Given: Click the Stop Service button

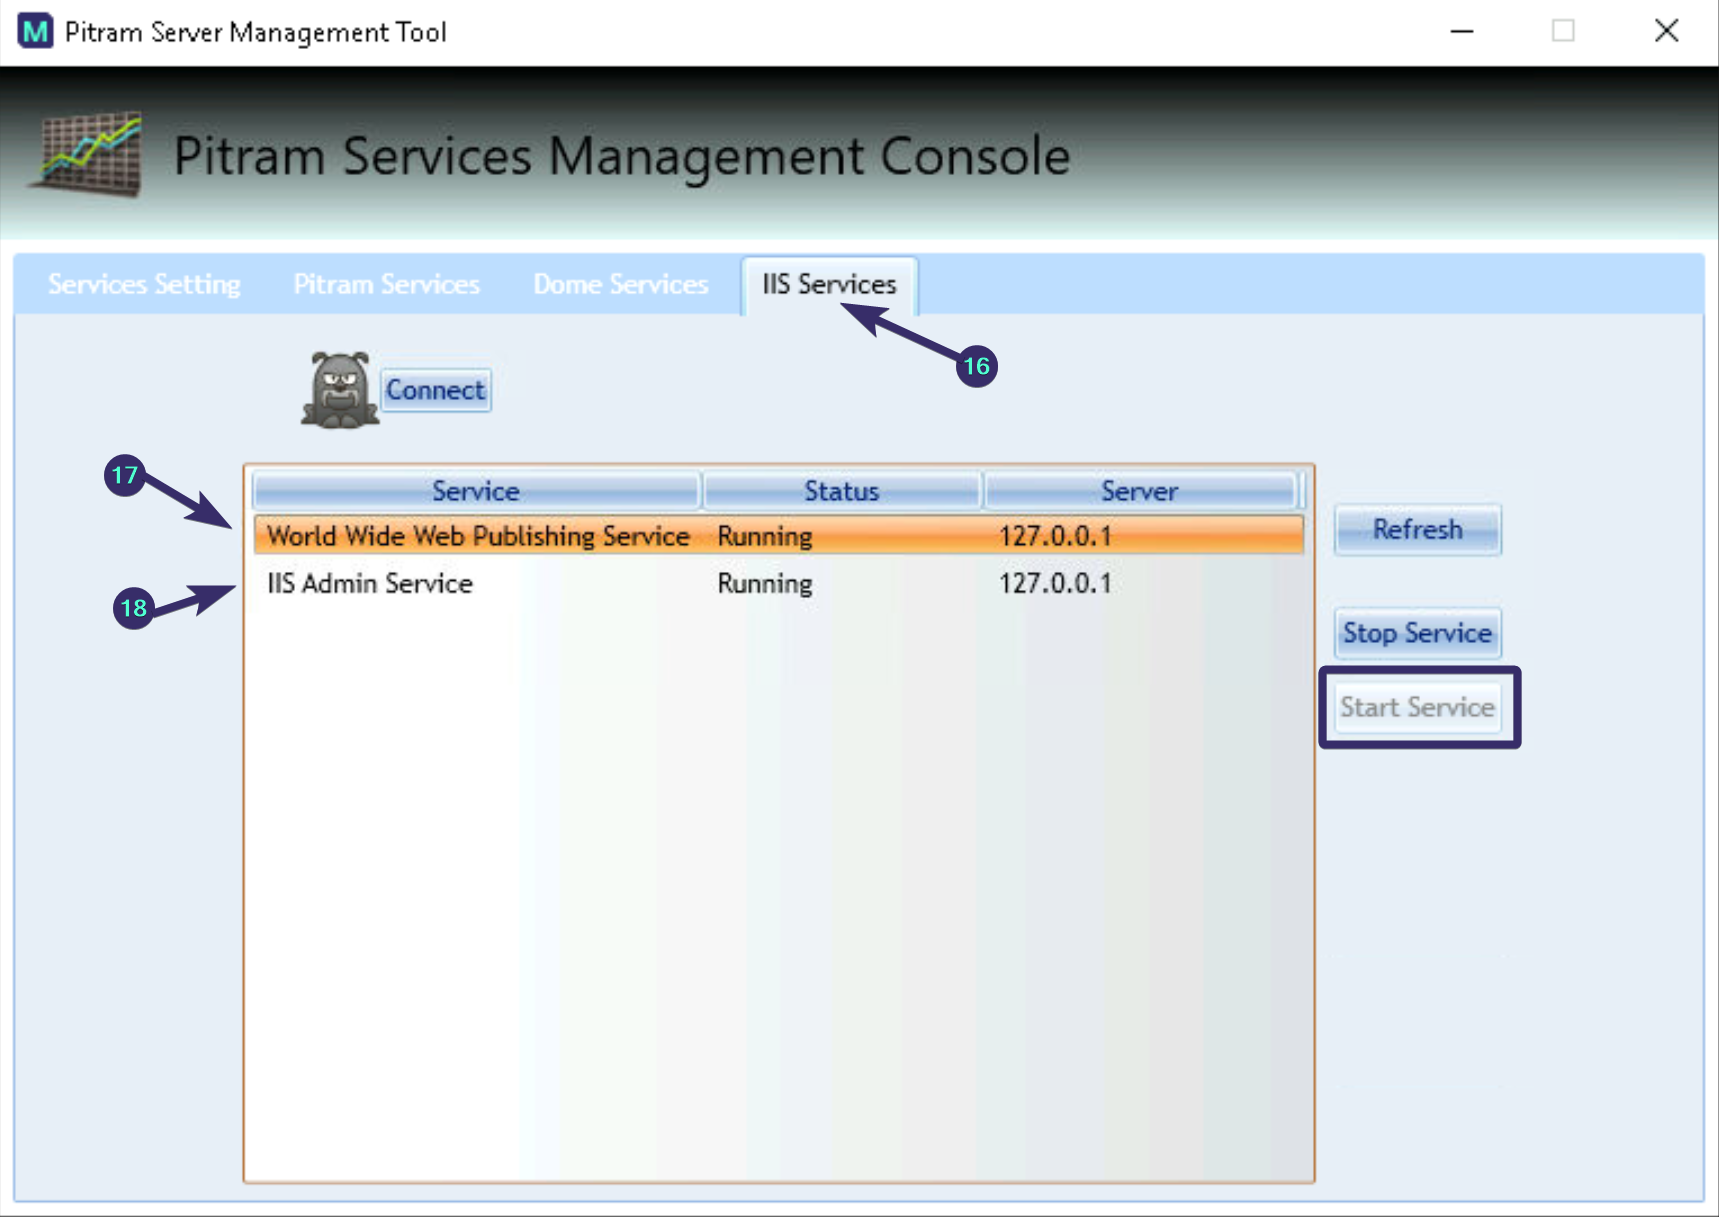Looking at the screenshot, I should coord(1416,632).
